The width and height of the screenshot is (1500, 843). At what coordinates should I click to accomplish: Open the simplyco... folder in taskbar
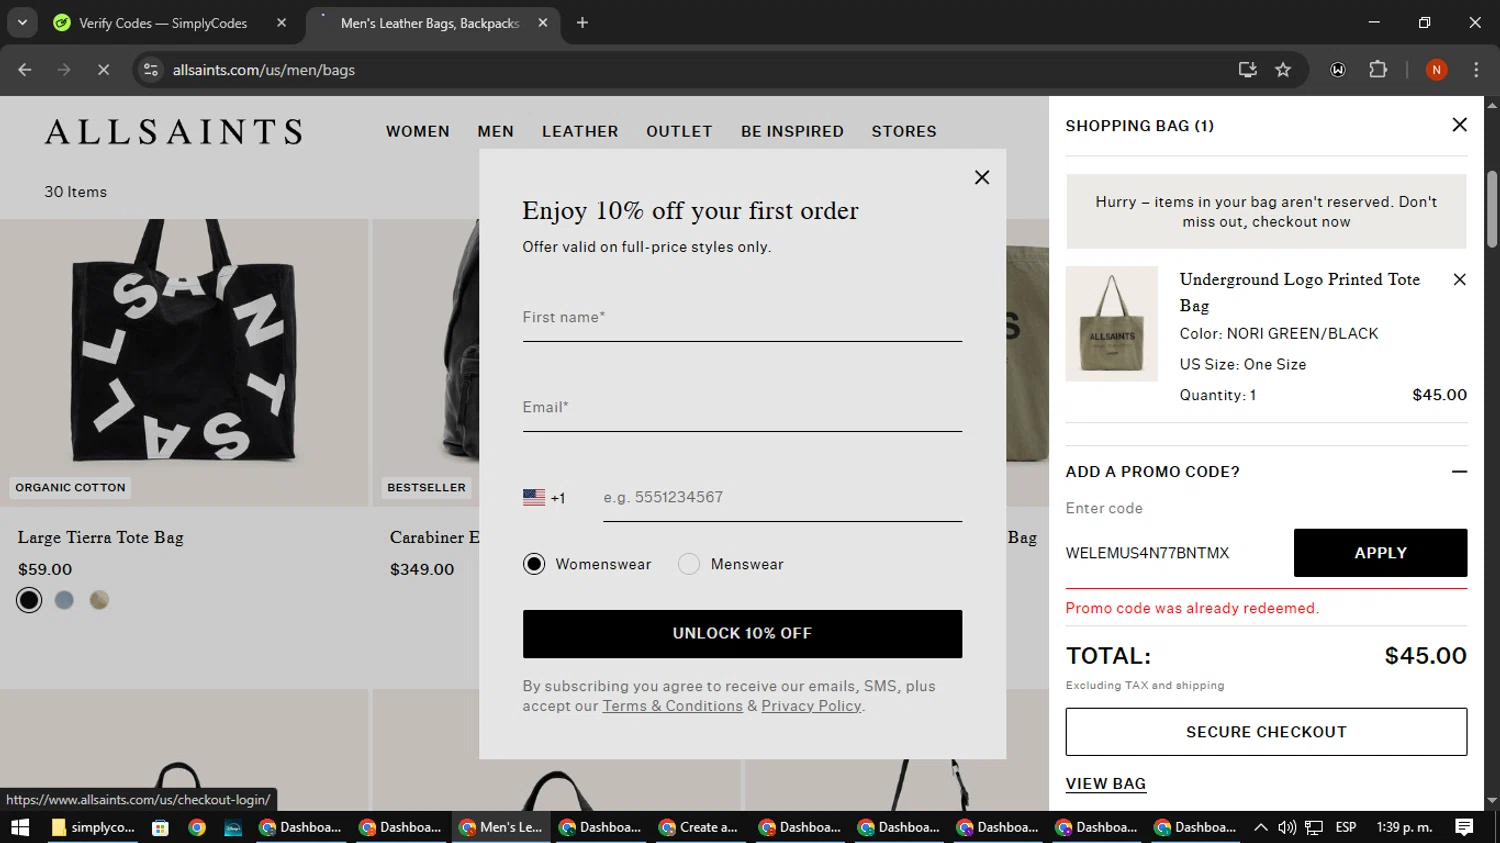point(92,827)
